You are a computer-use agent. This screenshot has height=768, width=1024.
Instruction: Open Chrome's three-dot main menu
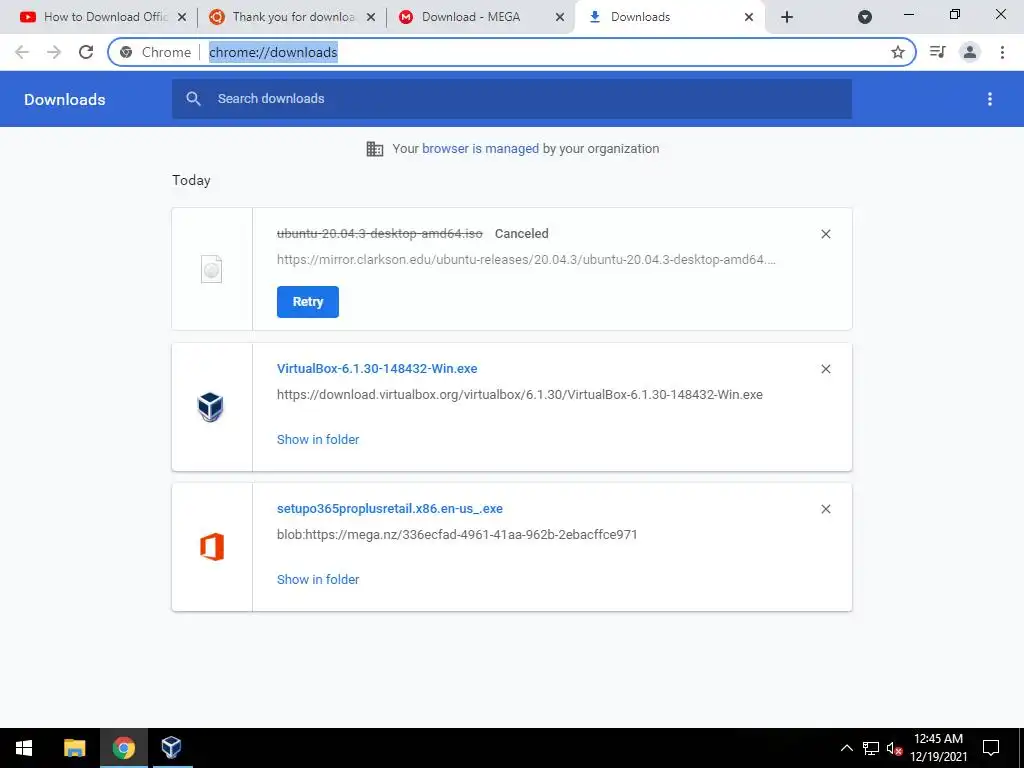1002,52
